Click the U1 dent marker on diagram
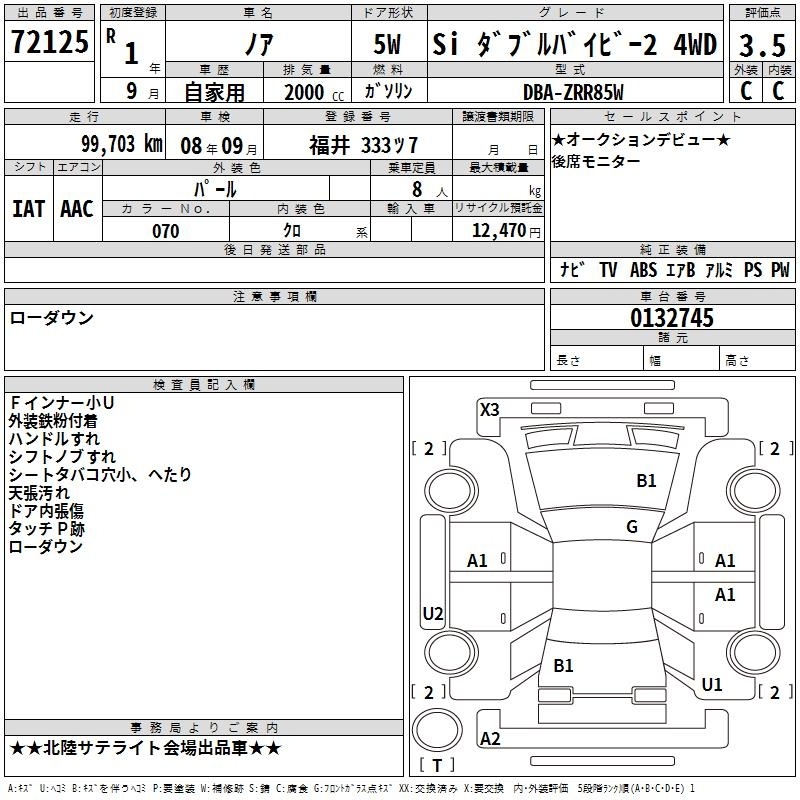This screenshot has height=800, width=800. coord(712,685)
